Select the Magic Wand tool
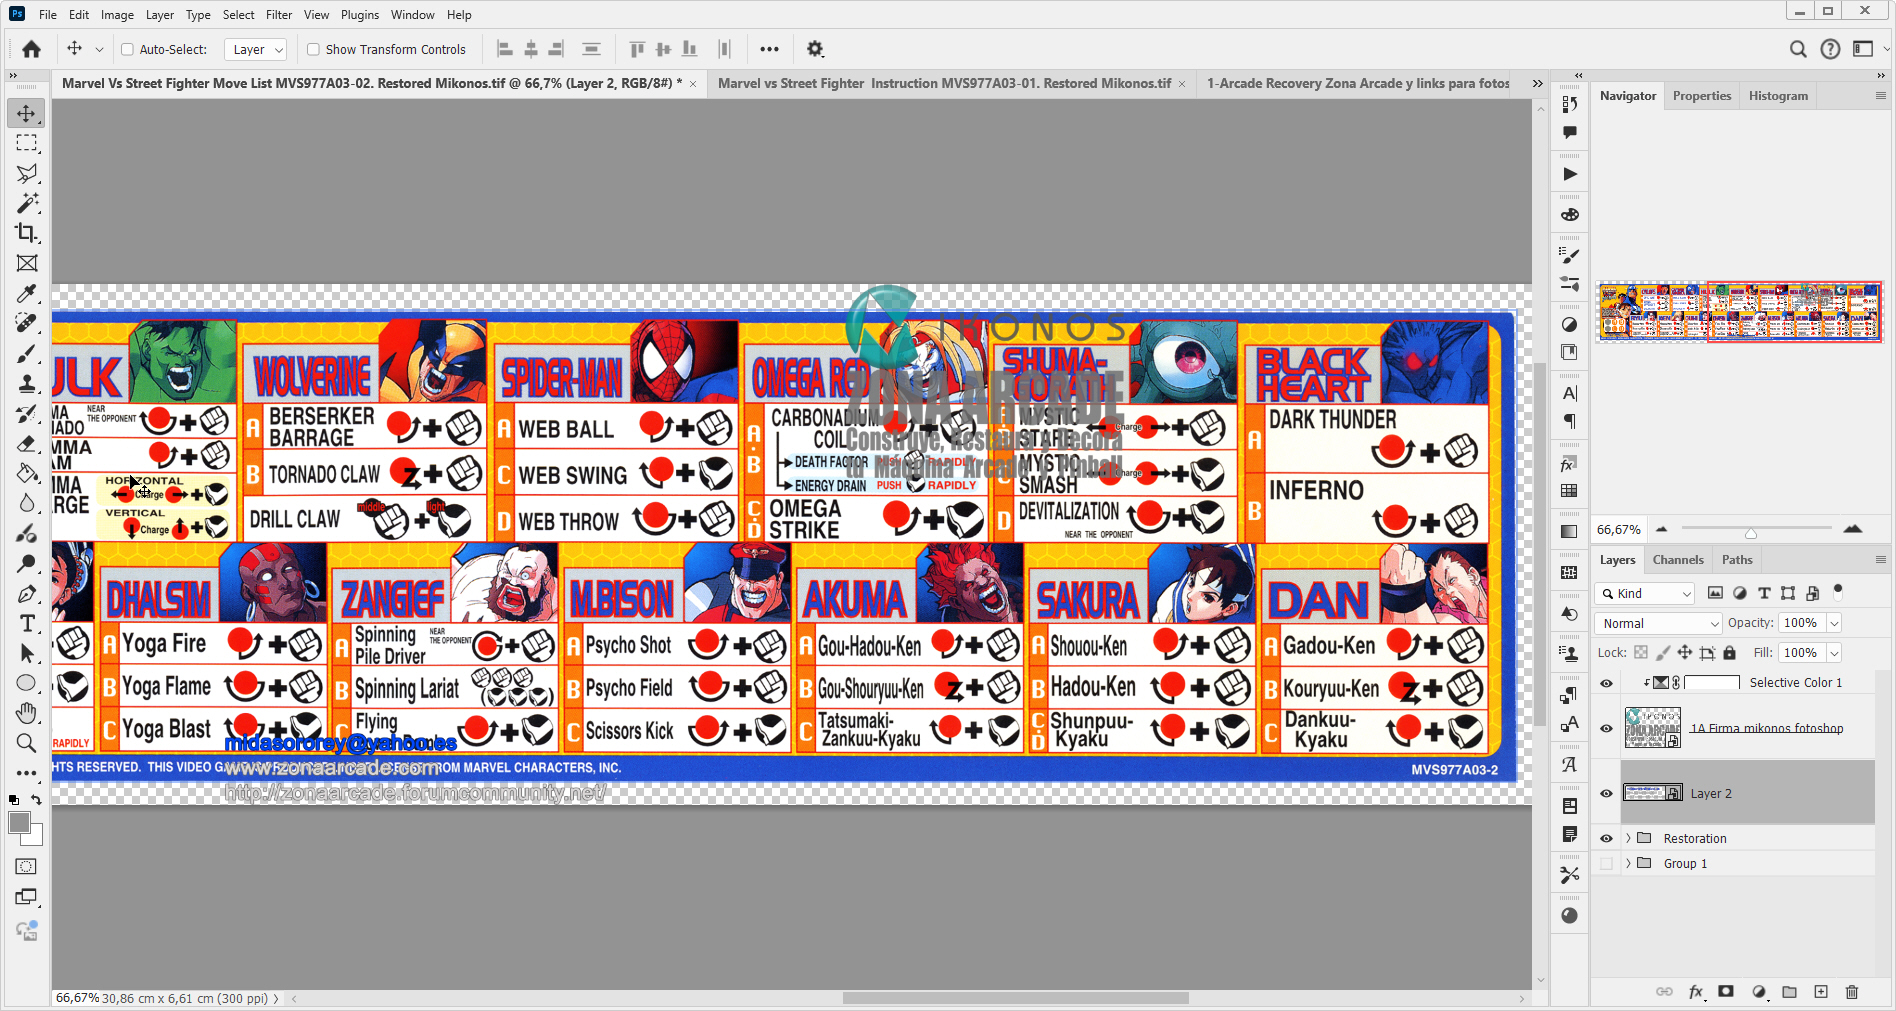Viewport: 1896px width, 1011px height. [x=26, y=203]
